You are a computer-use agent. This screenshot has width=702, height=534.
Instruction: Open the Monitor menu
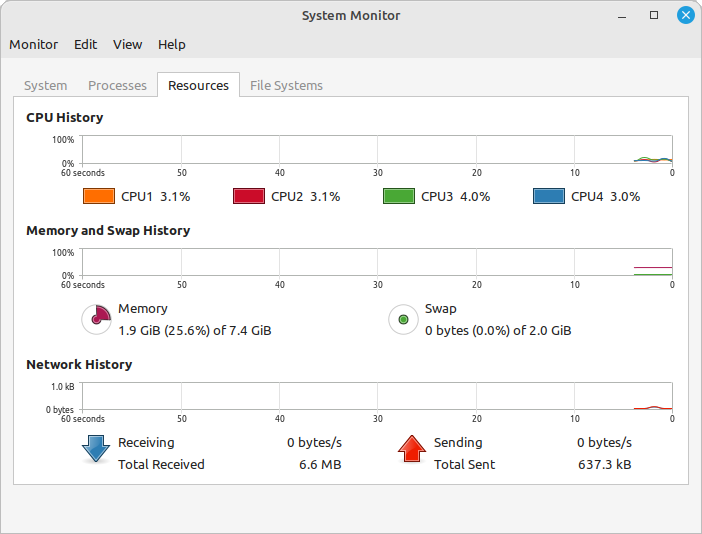[x=34, y=44]
